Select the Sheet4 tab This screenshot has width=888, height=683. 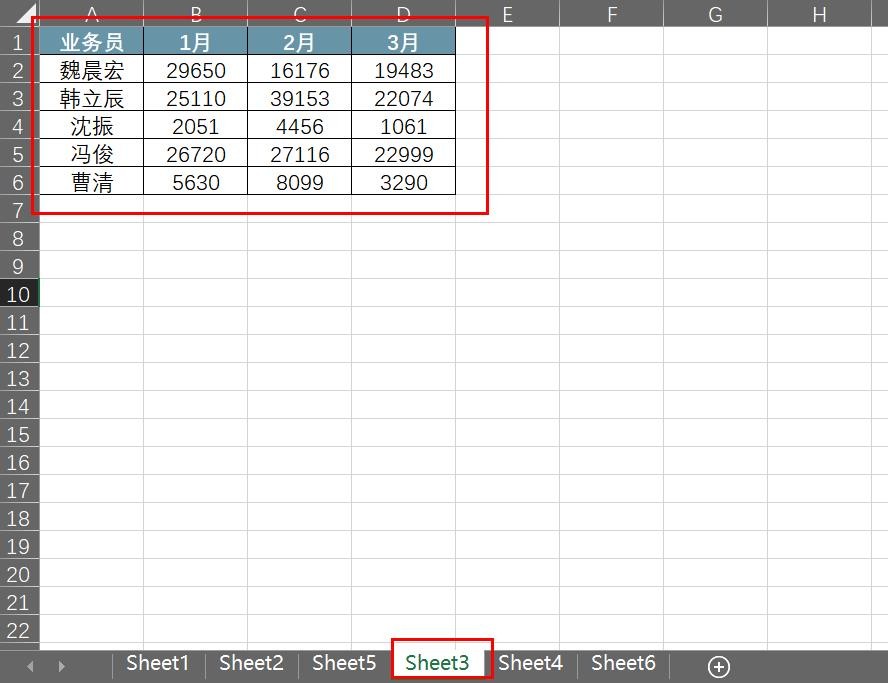(x=530, y=663)
